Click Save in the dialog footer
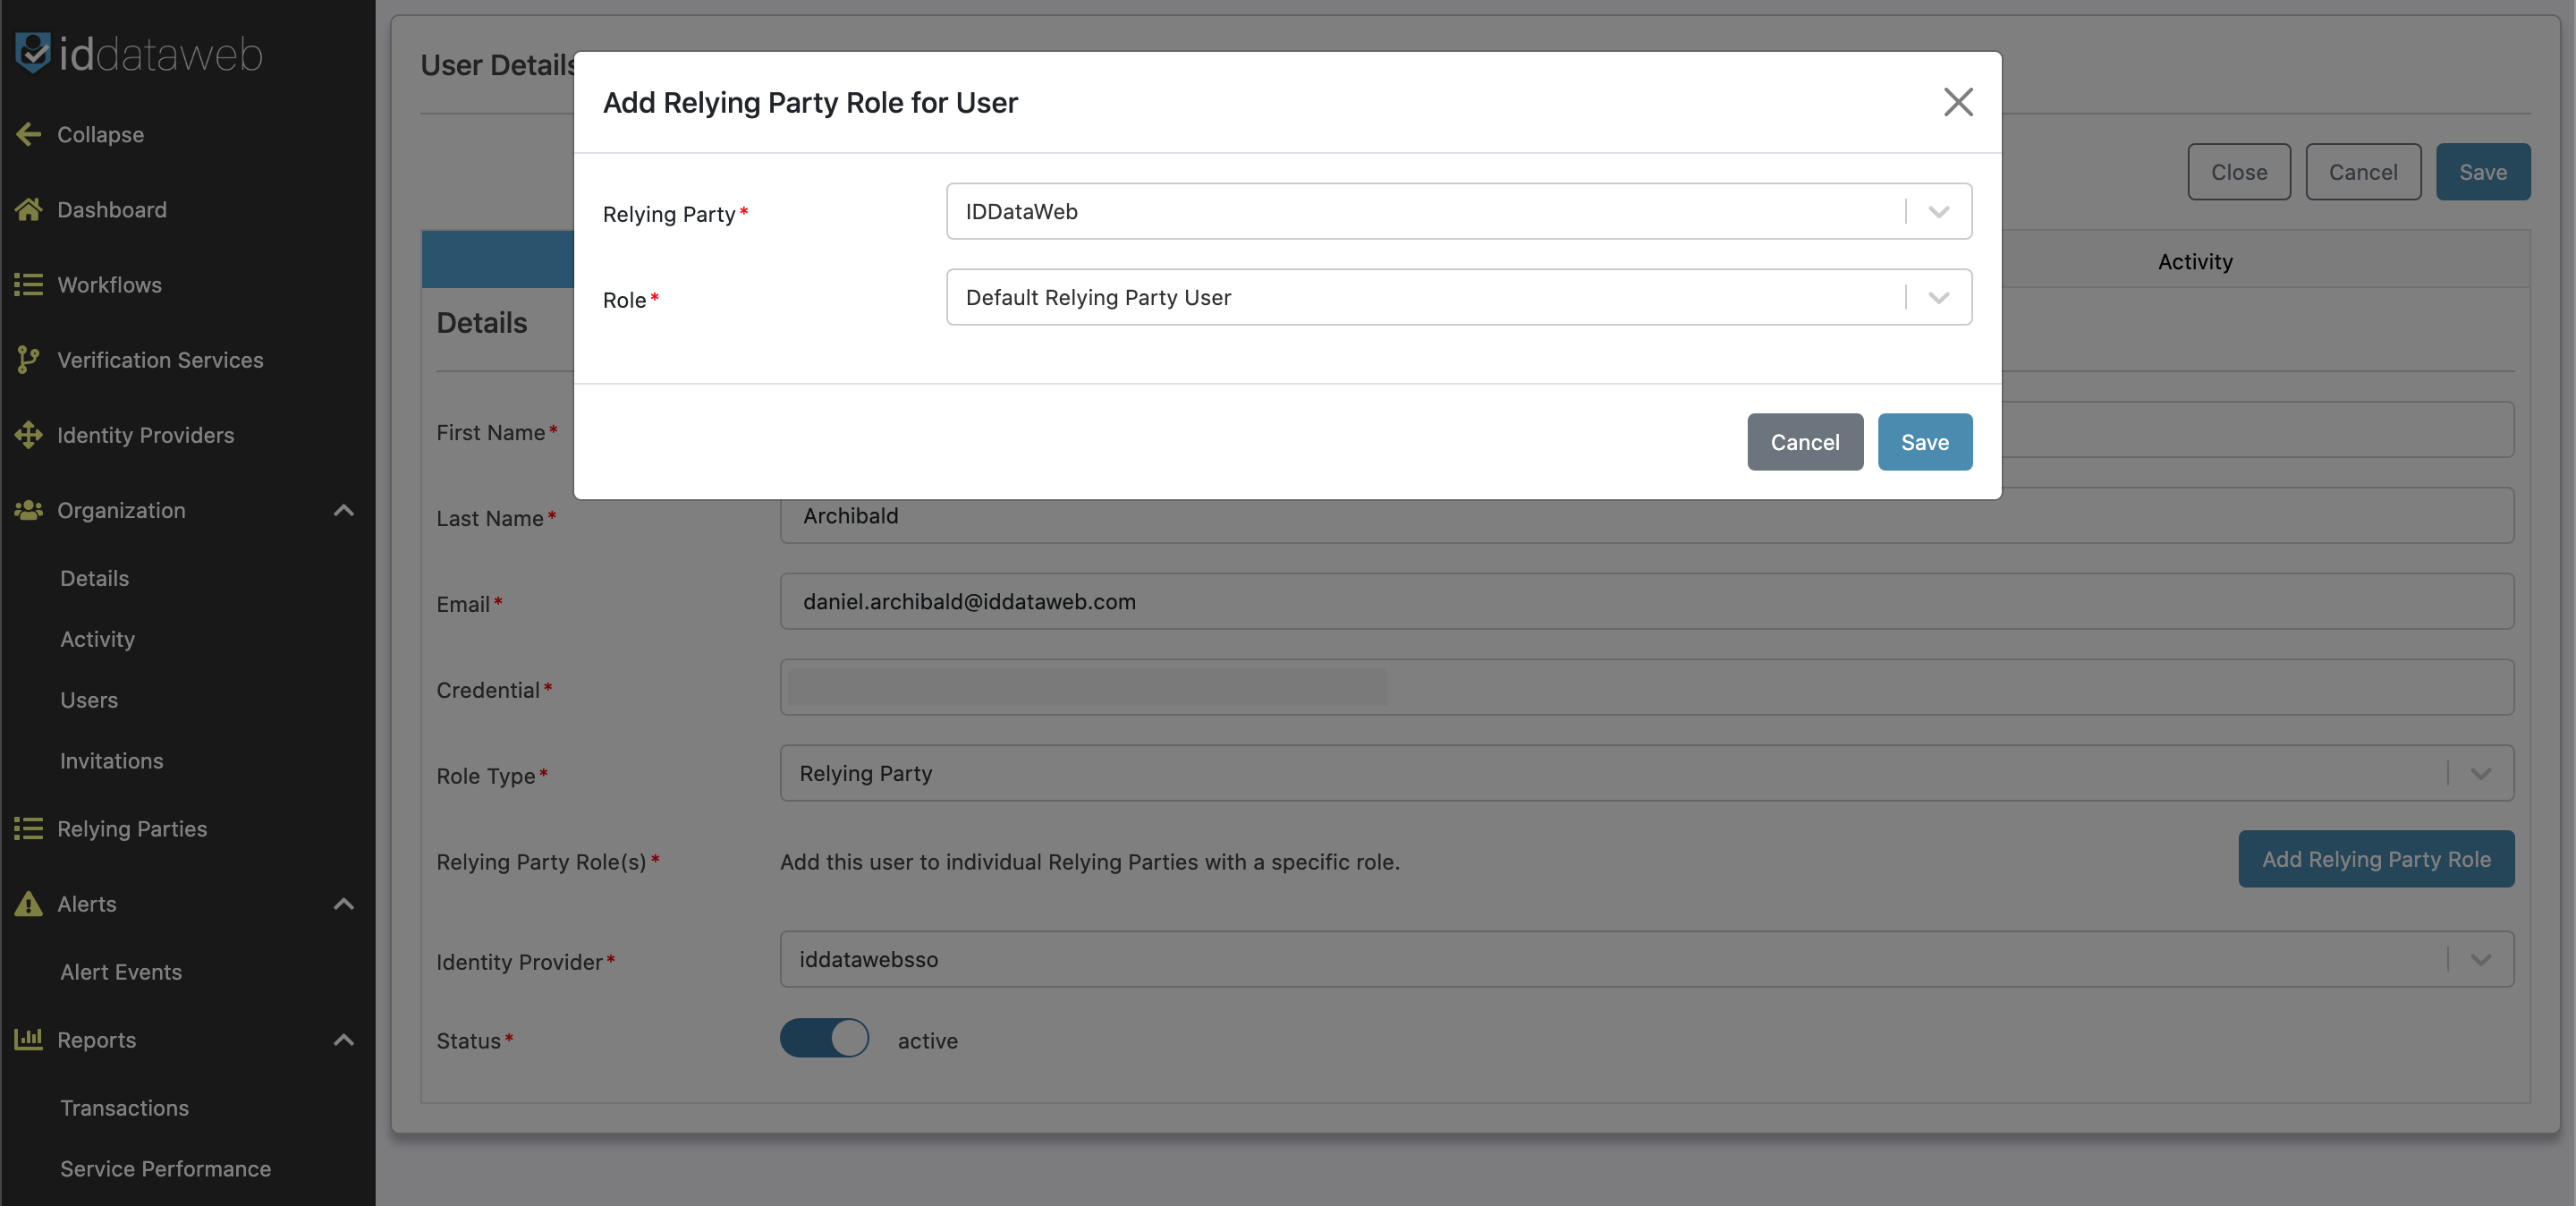 (1924, 442)
